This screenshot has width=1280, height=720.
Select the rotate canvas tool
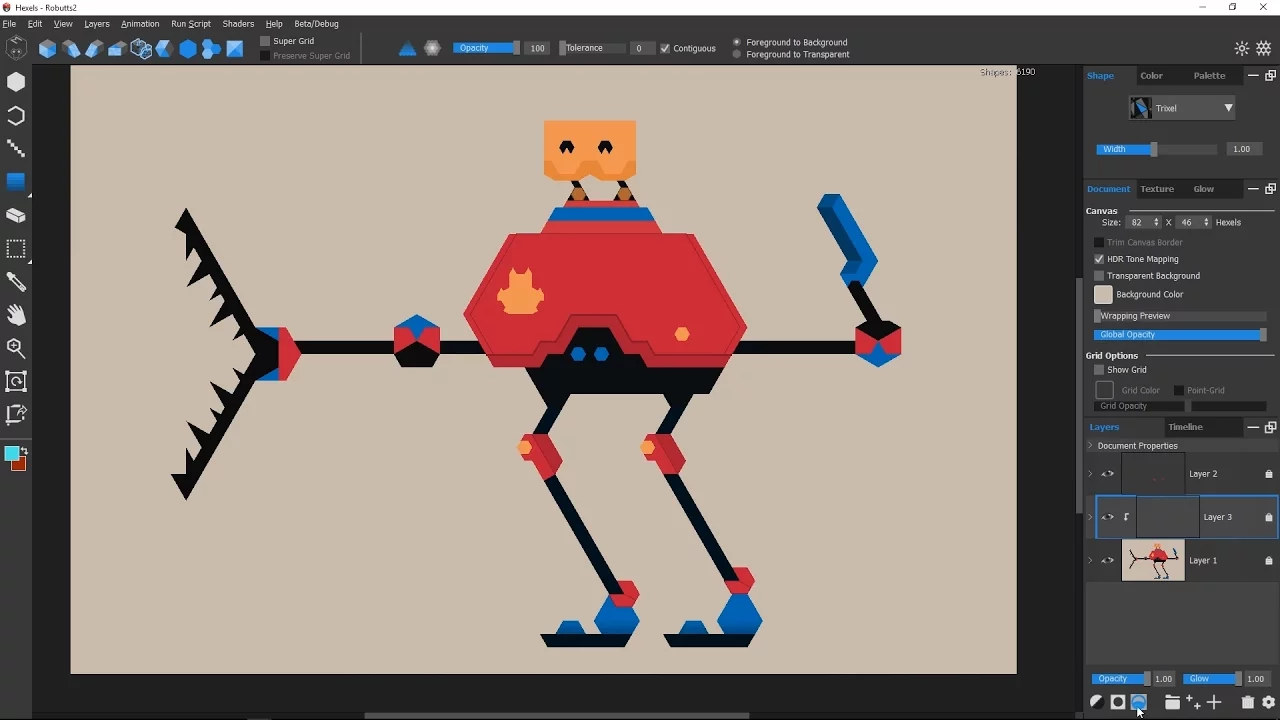(16, 381)
